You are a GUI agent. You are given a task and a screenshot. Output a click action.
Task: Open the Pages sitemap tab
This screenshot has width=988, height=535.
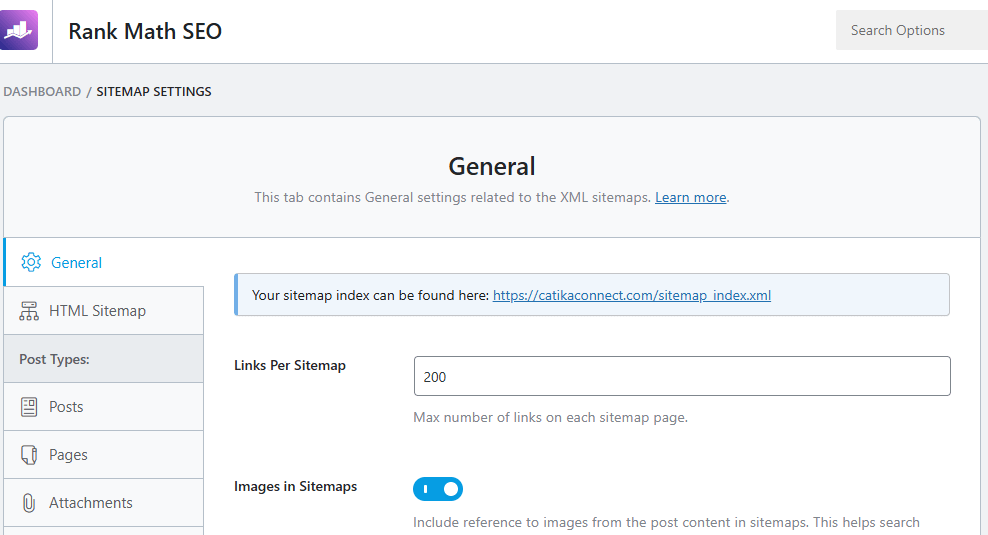point(68,455)
